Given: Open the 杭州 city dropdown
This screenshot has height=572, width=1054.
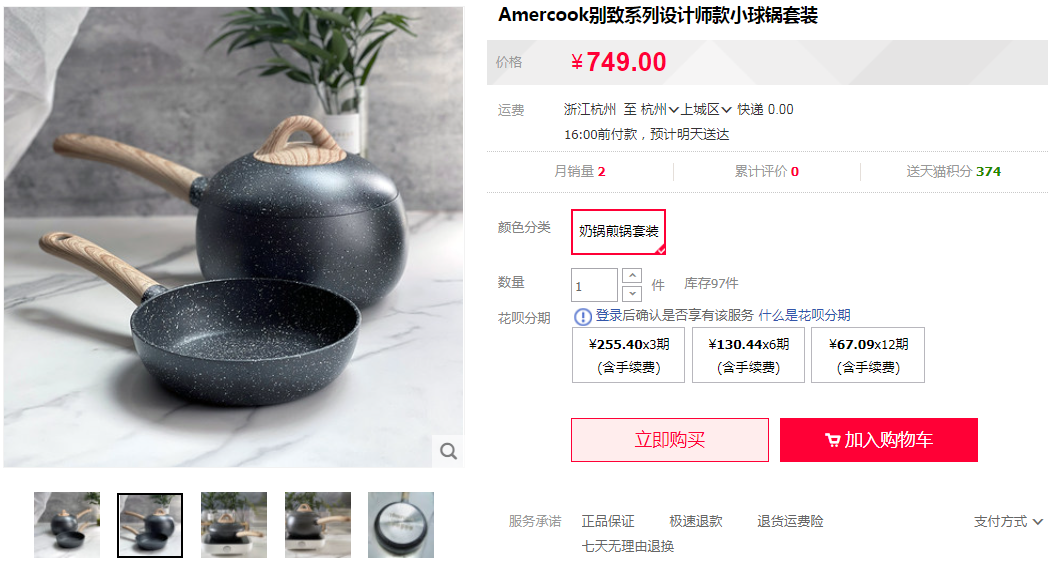Looking at the screenshot, I should pyautogui.click(x=659, y=110).
